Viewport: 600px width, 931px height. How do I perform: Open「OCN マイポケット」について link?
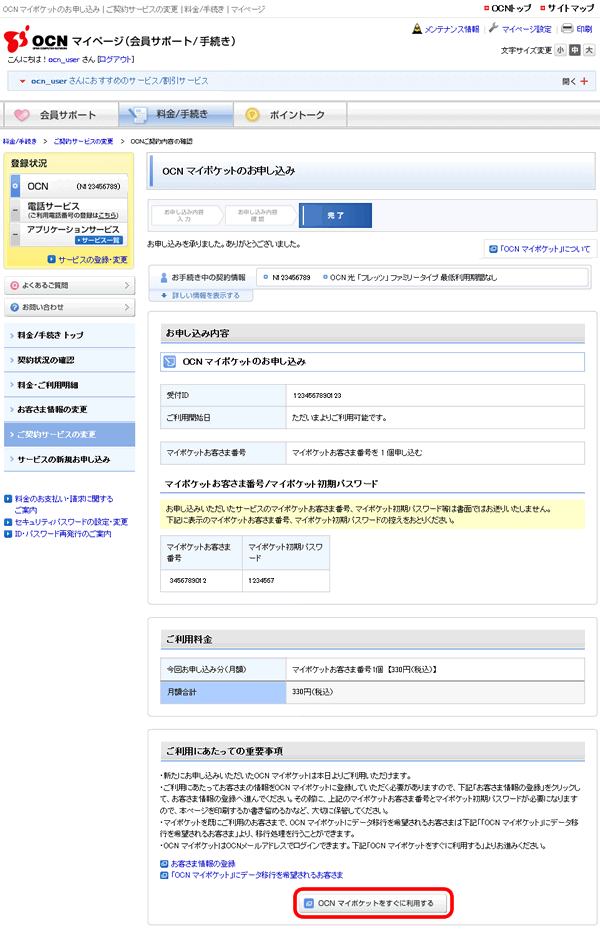tap(540, 249)
